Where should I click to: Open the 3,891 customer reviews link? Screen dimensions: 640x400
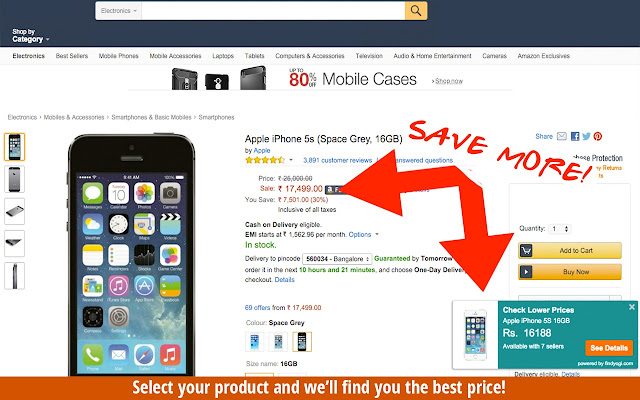pyautogui.click(x=338, y=160)
